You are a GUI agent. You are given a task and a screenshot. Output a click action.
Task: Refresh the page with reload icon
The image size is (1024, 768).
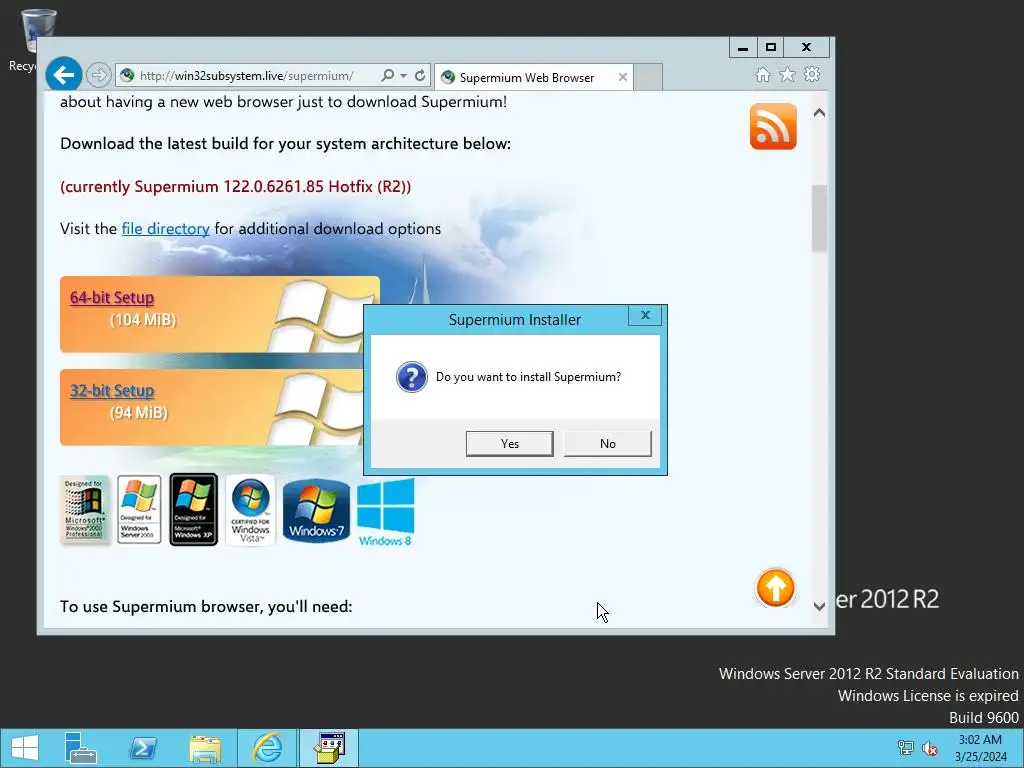coord(420,76)
